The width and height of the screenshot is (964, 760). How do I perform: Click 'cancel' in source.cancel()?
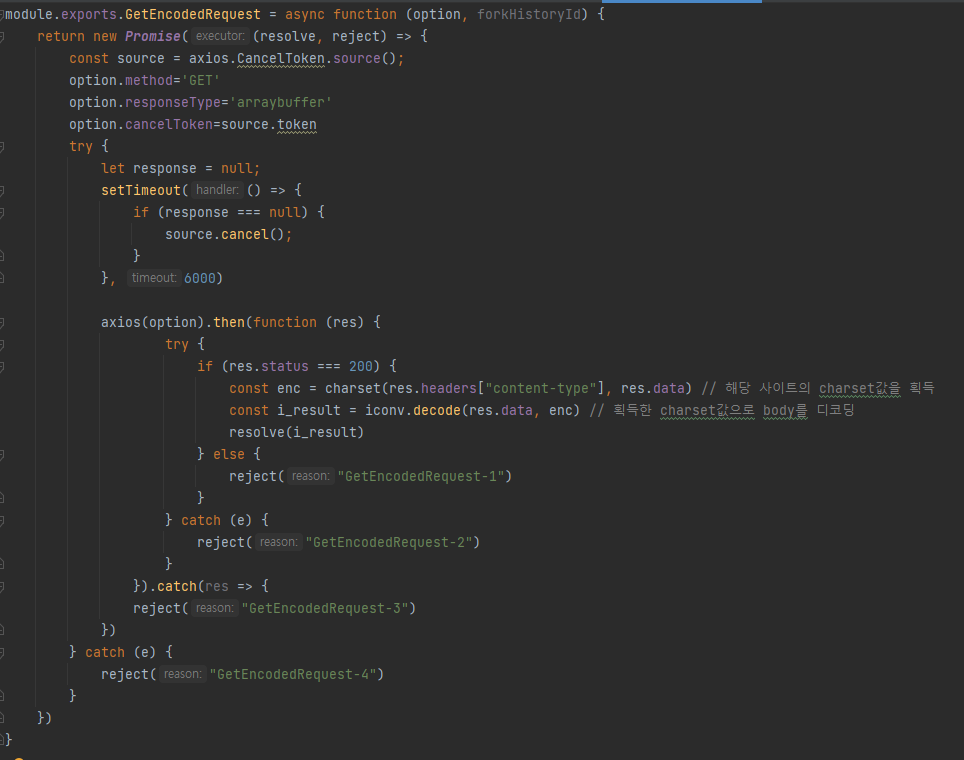tap(245, 234)
